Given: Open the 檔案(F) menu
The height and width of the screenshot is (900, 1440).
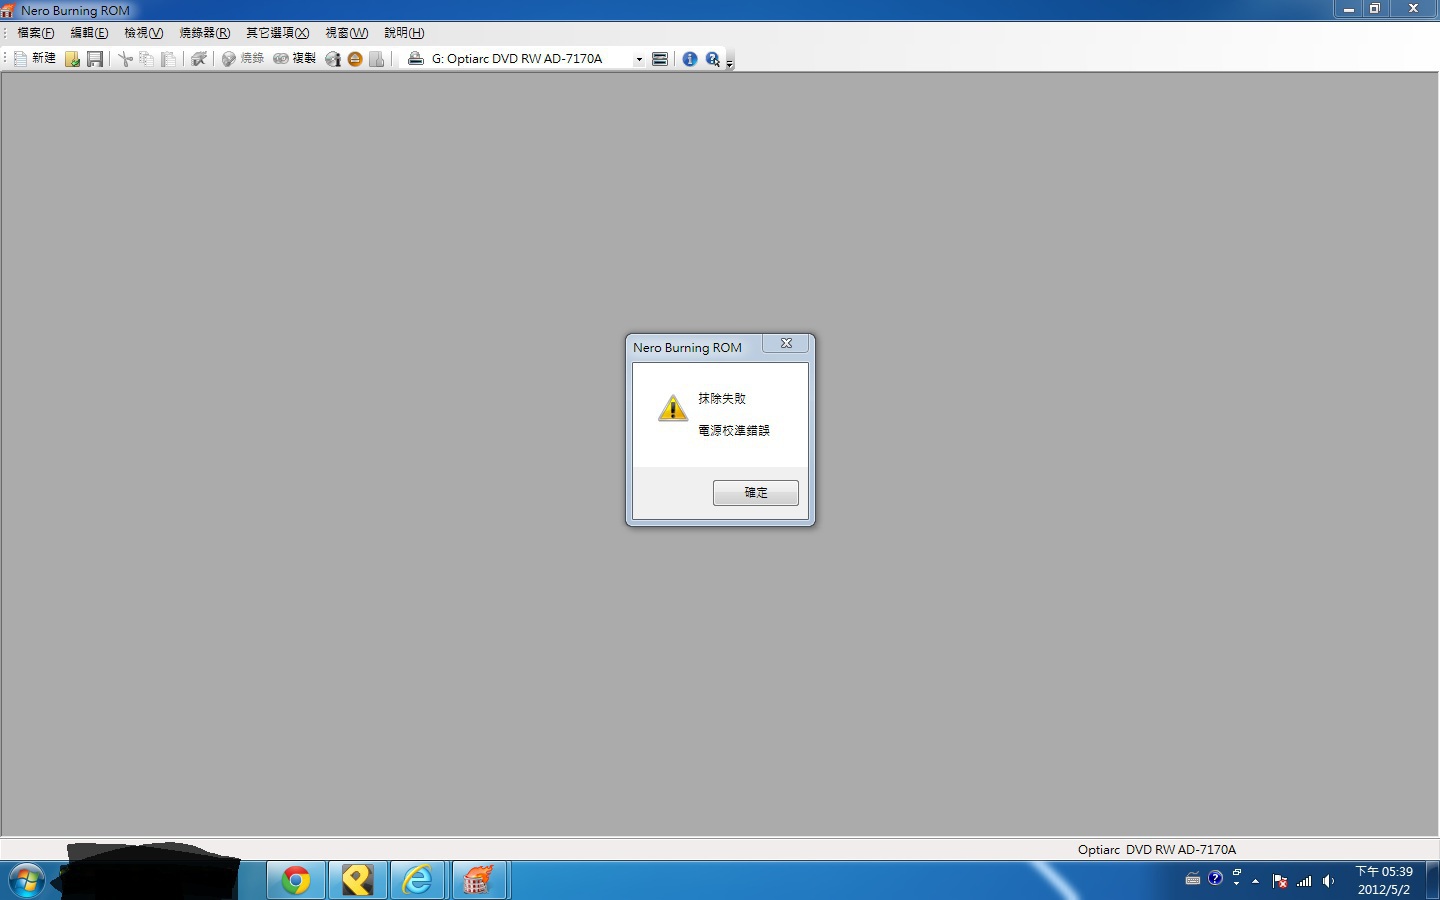Looking at the screenshot, I should pyautogui.click(x=36, y=33).
